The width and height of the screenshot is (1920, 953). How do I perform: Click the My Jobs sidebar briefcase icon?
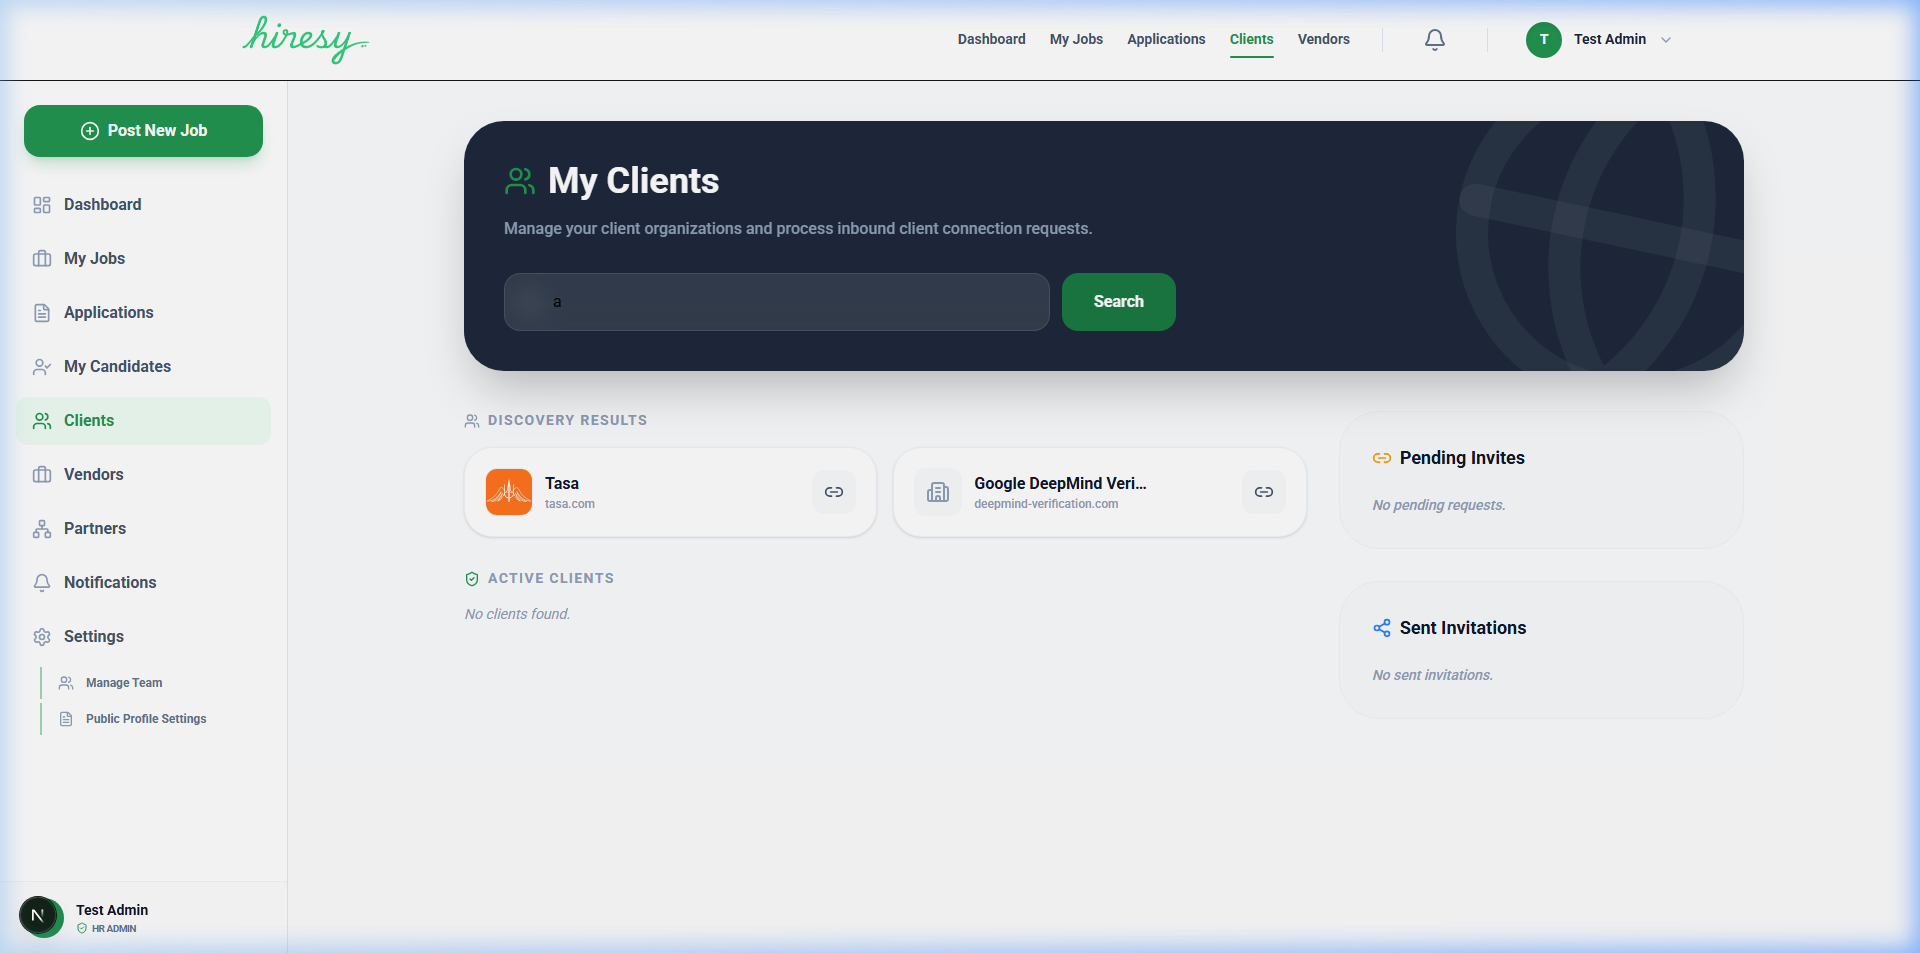pos(42,259)
